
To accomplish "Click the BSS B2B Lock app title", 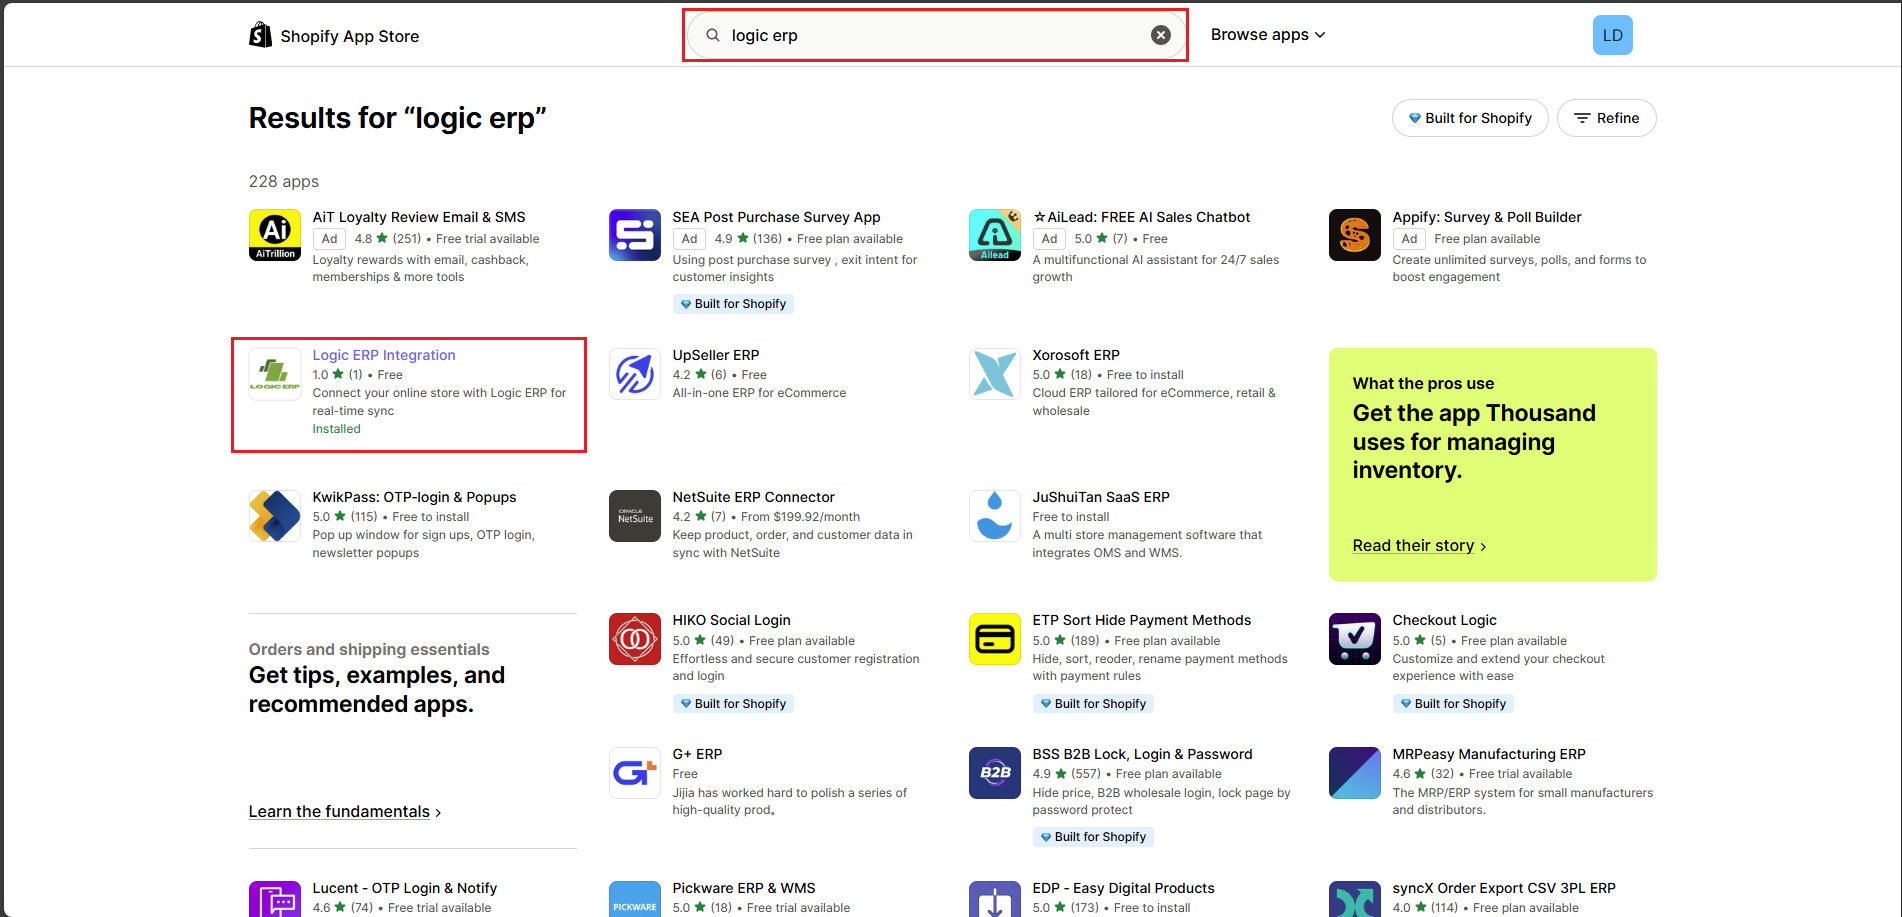I will pos(1142,754).
